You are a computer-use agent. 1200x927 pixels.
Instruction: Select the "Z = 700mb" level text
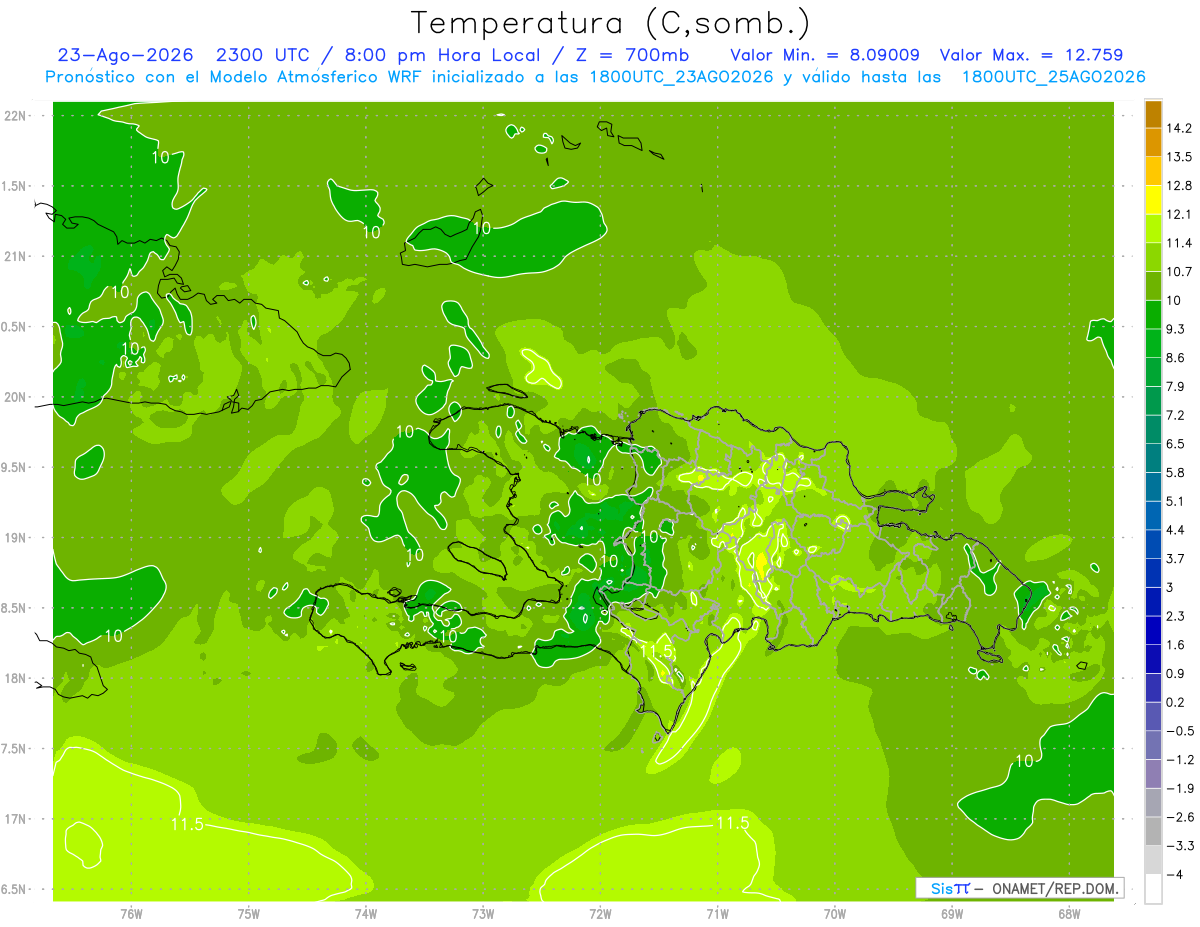click(x=633, y=55)
